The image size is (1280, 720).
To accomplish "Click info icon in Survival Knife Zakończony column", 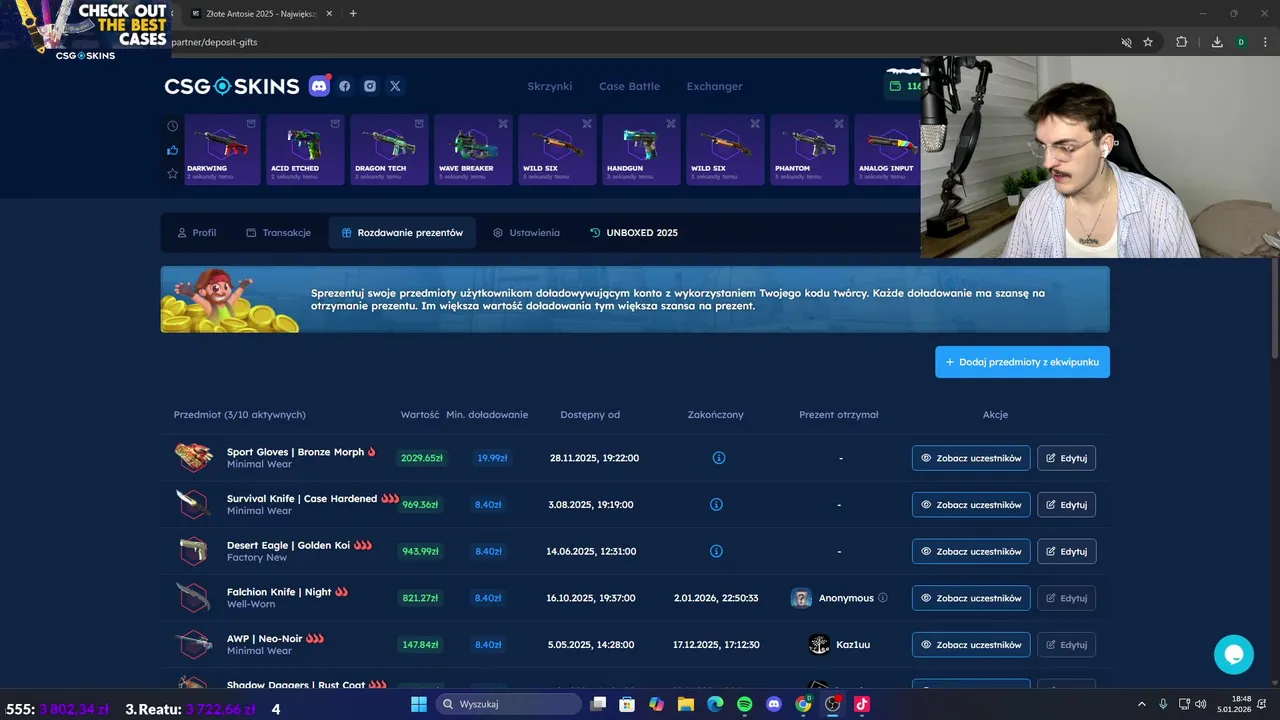I will click(x=716, y=505).
